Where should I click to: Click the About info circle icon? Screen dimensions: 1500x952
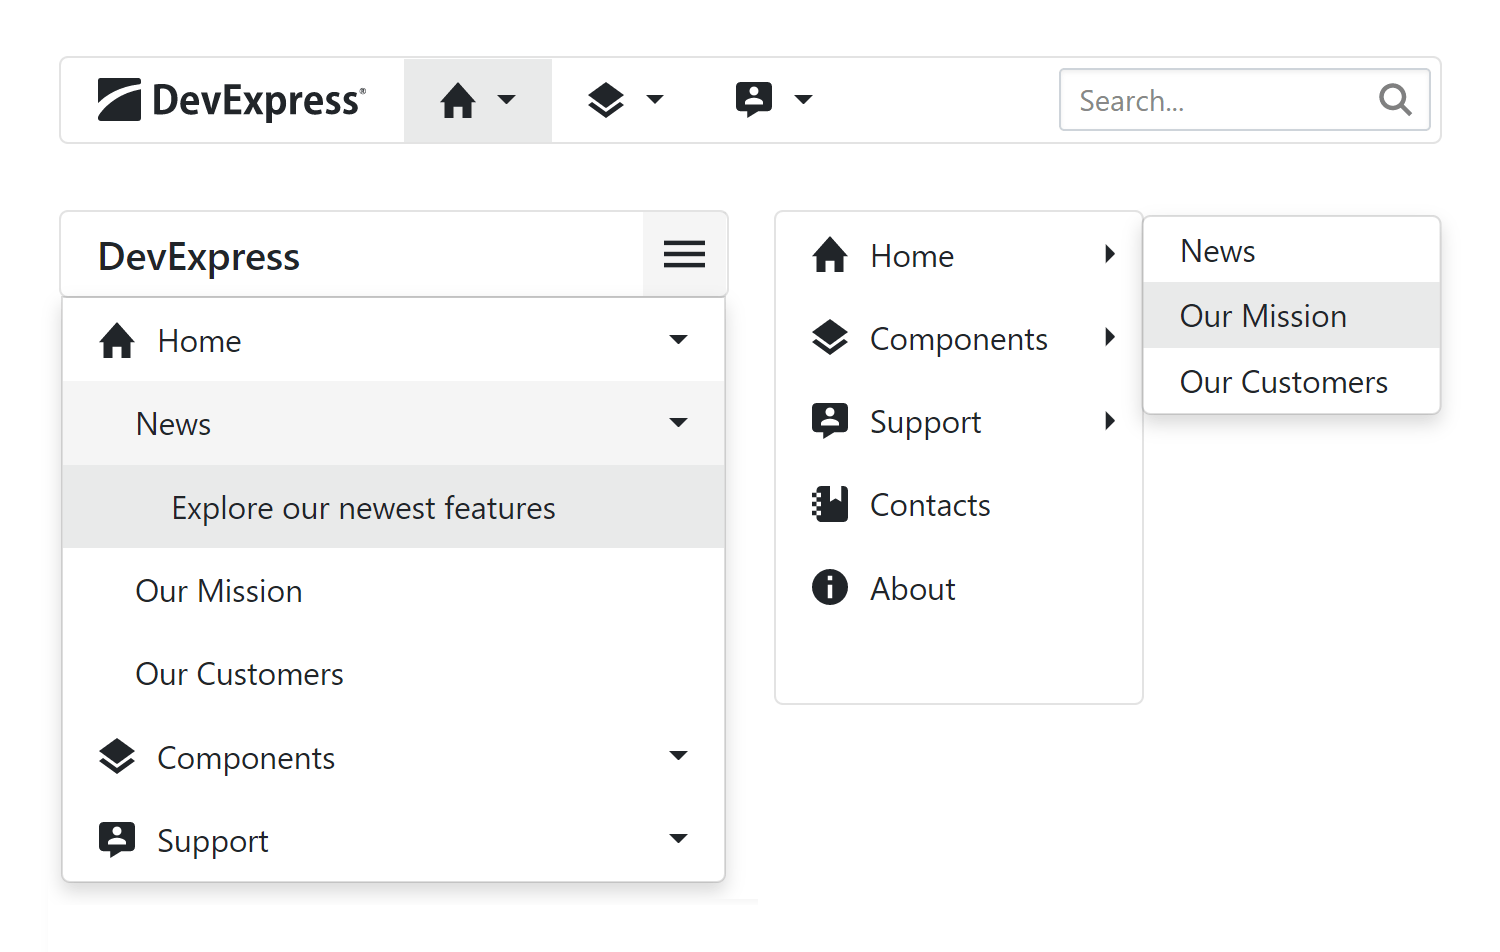click(830, 588)
